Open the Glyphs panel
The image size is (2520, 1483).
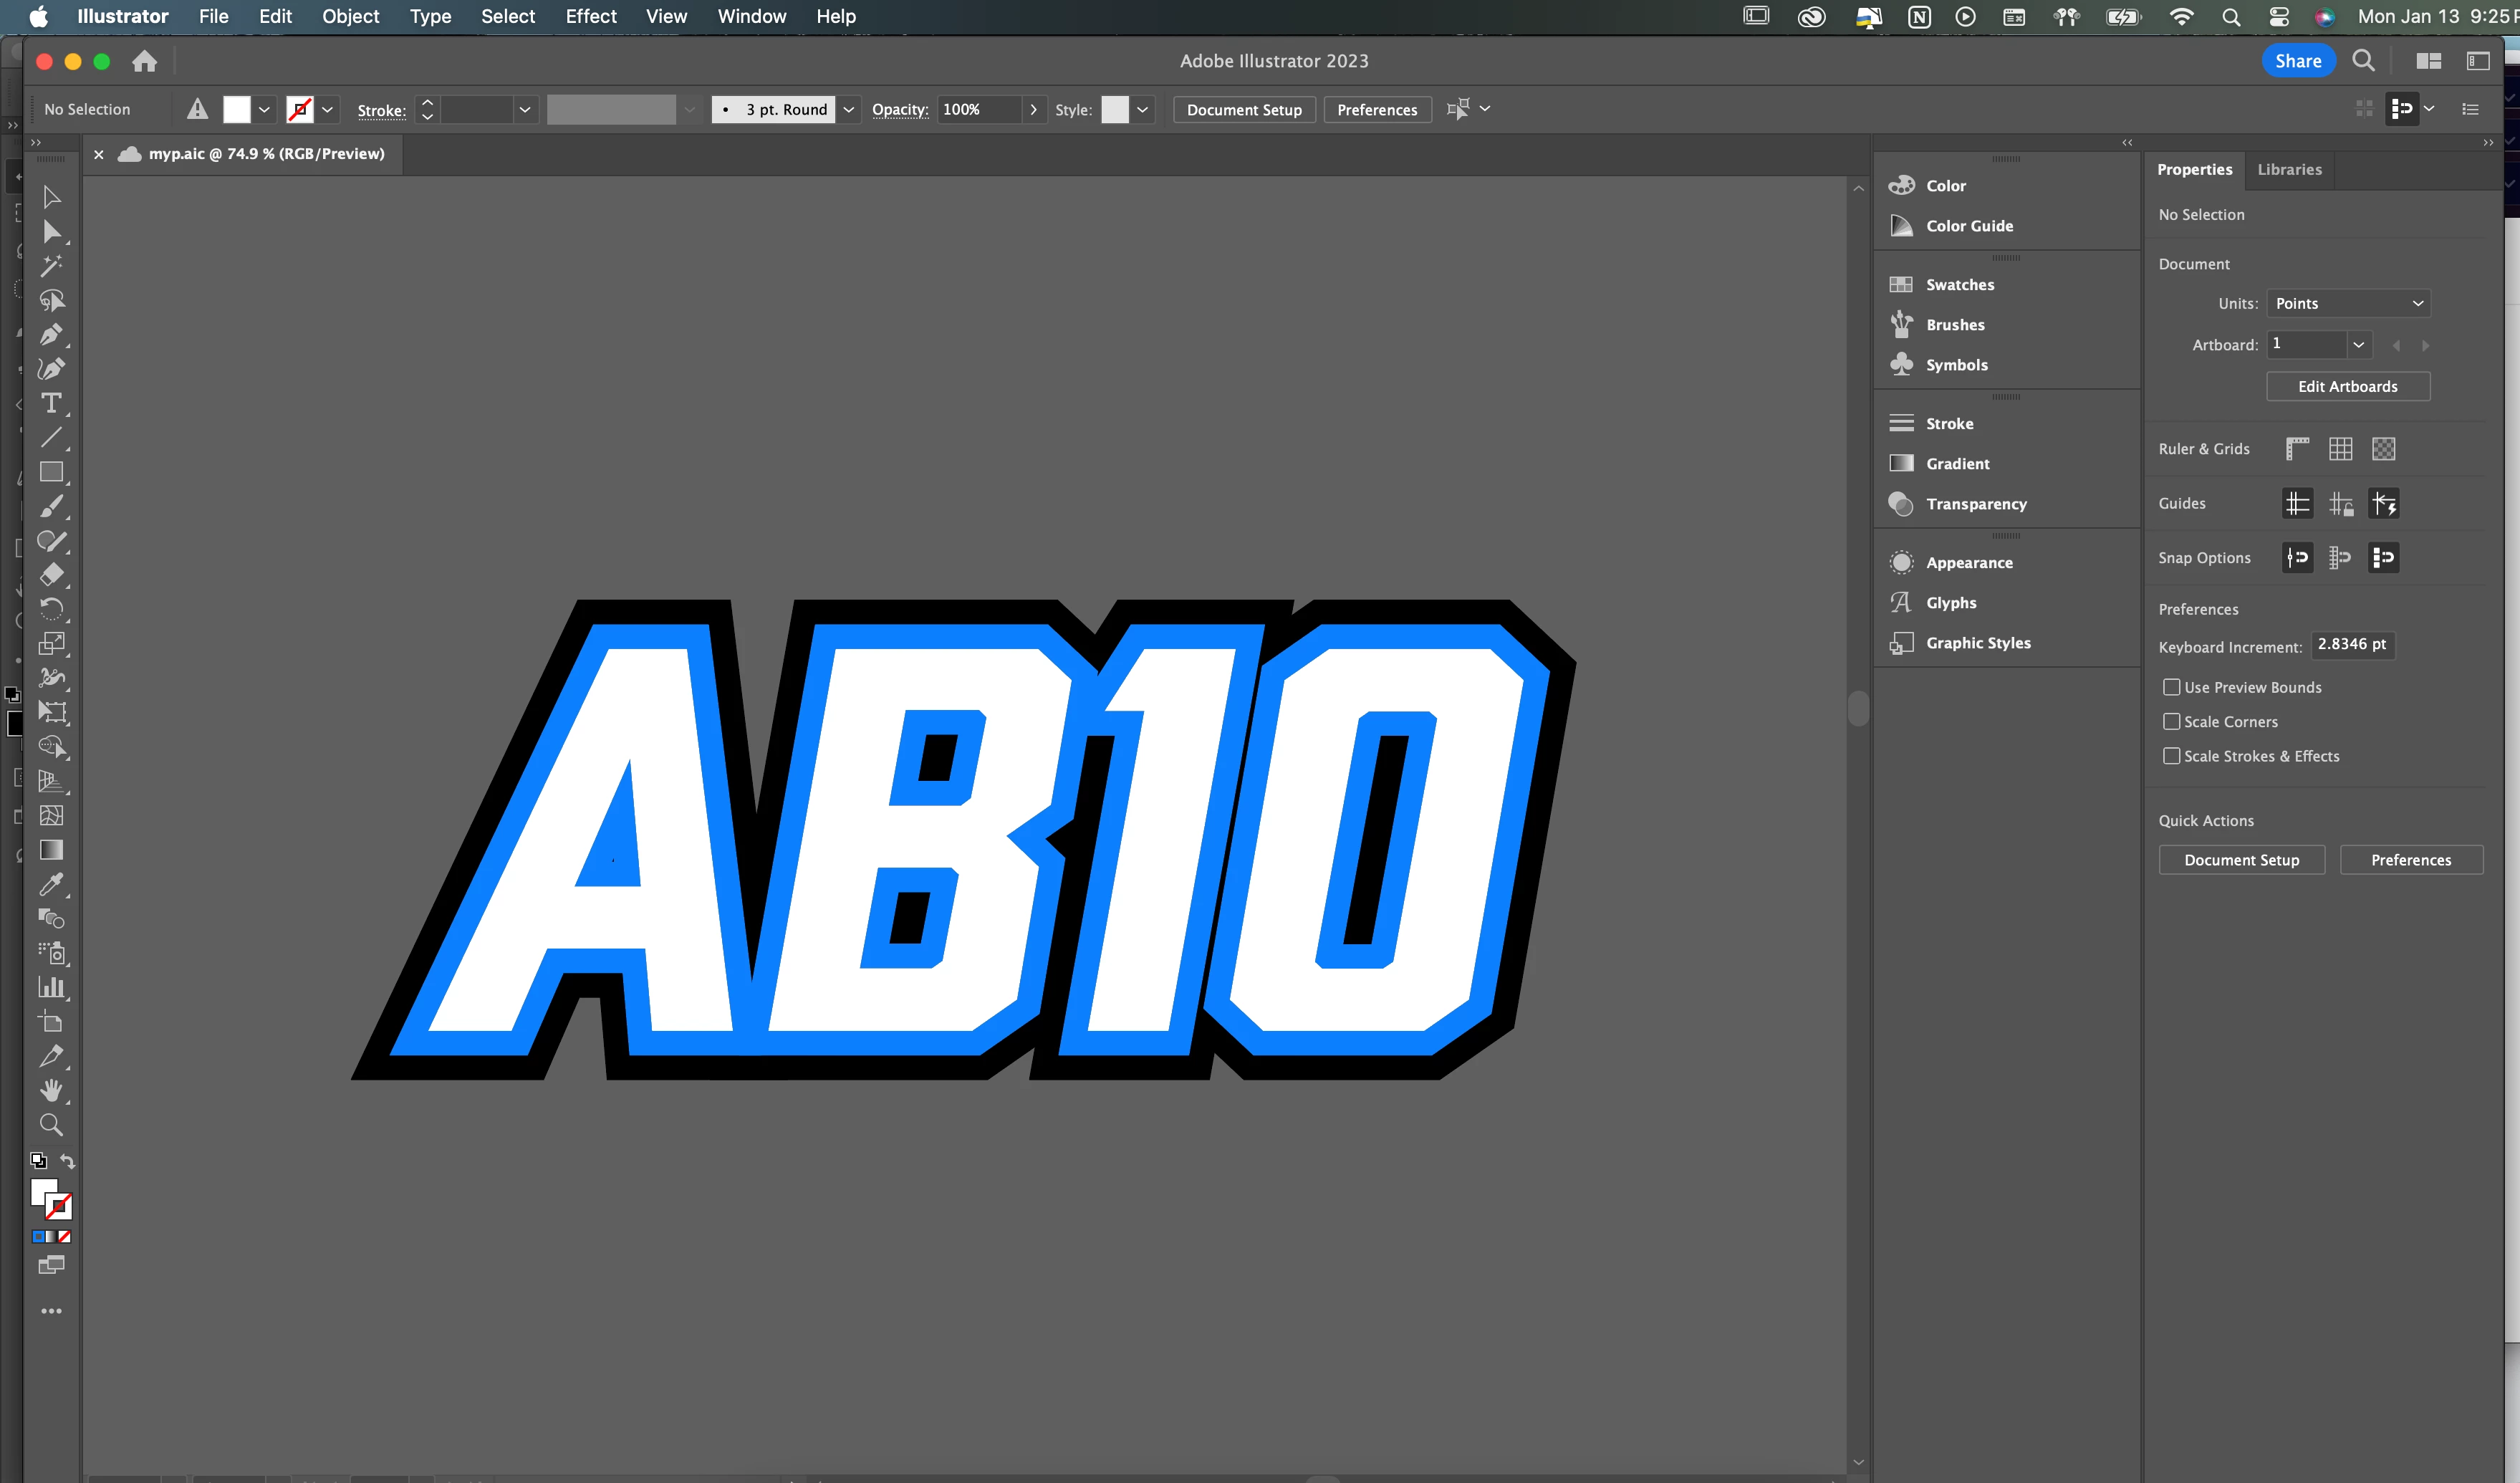[x=1950, y=603]
